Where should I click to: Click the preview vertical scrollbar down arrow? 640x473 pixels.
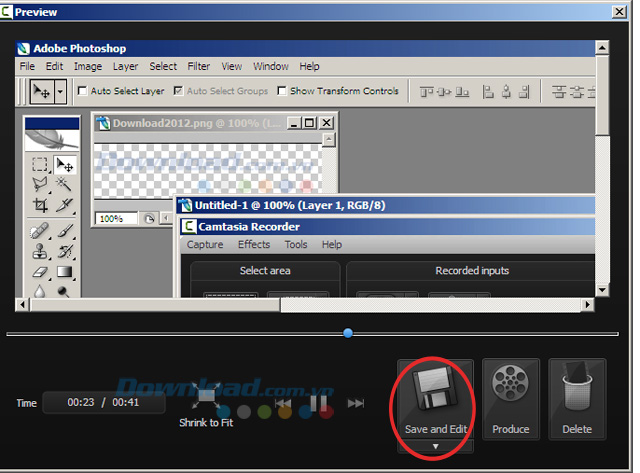602,290
